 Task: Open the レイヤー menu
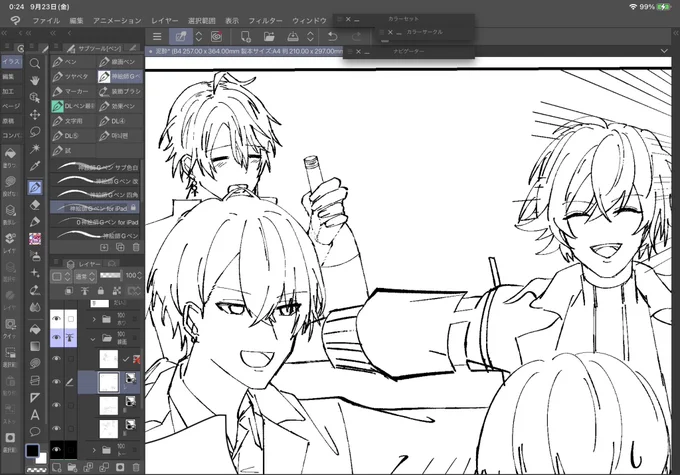[164, 20]
